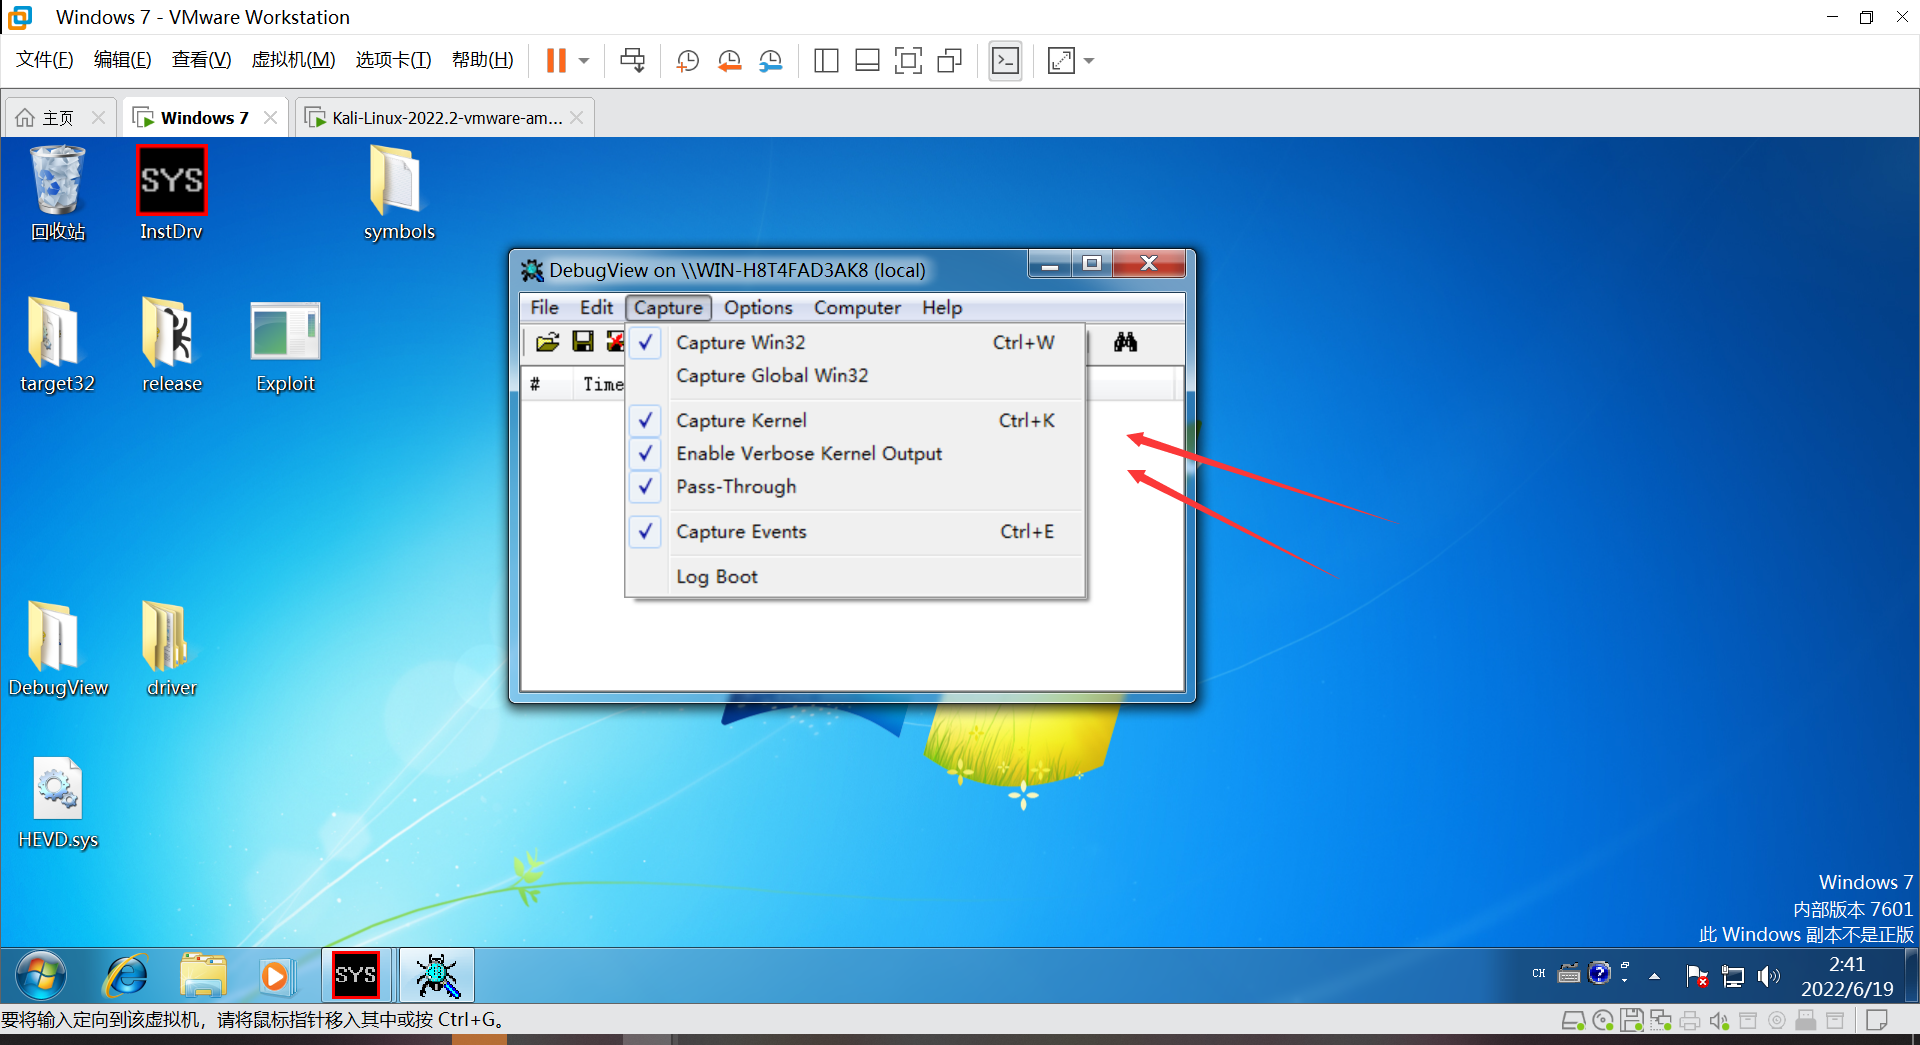Screen dimensions: 1920x1045
Task: Select the release folder on desktop
Action: [x=171, y=346]
